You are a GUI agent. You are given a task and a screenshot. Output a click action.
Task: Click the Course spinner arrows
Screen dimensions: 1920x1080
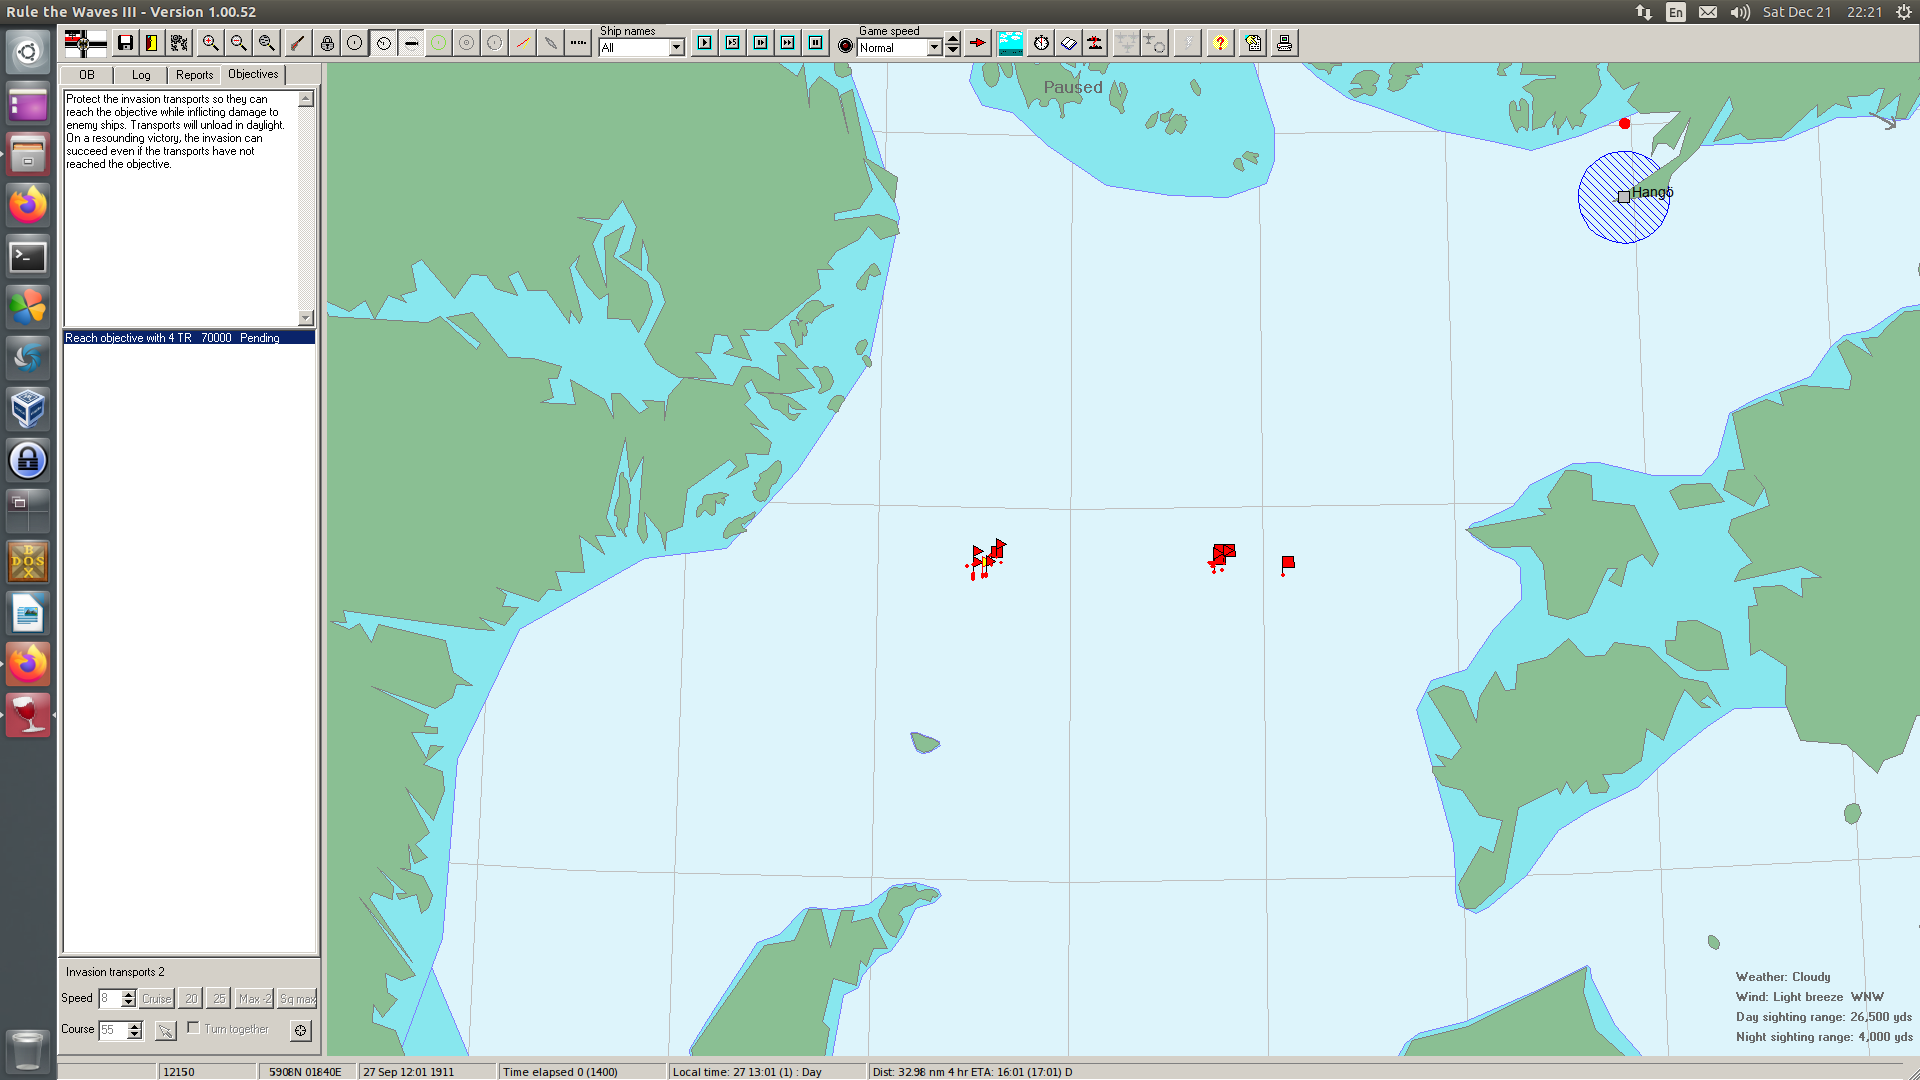135,1030
